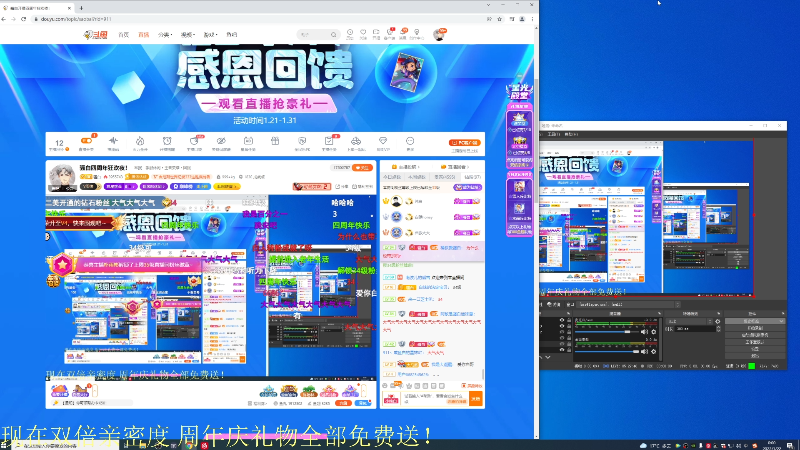800x450 pixels.
Task: Open the scene transition combo box in OBS
Action: pos(689,321)
